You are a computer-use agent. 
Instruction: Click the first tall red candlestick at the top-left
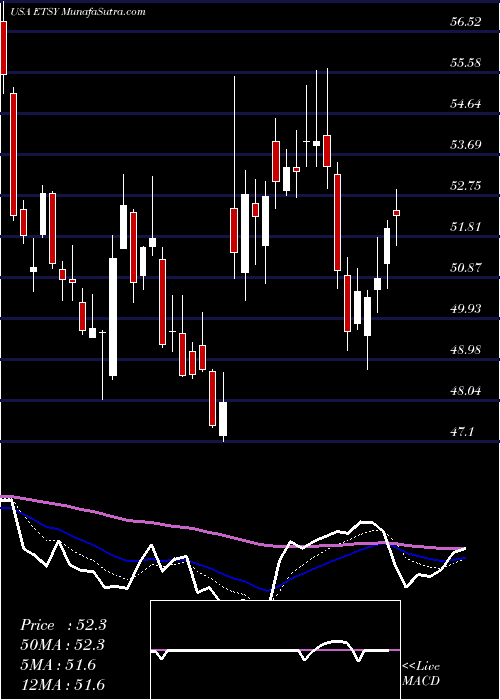tap(4, 48)
